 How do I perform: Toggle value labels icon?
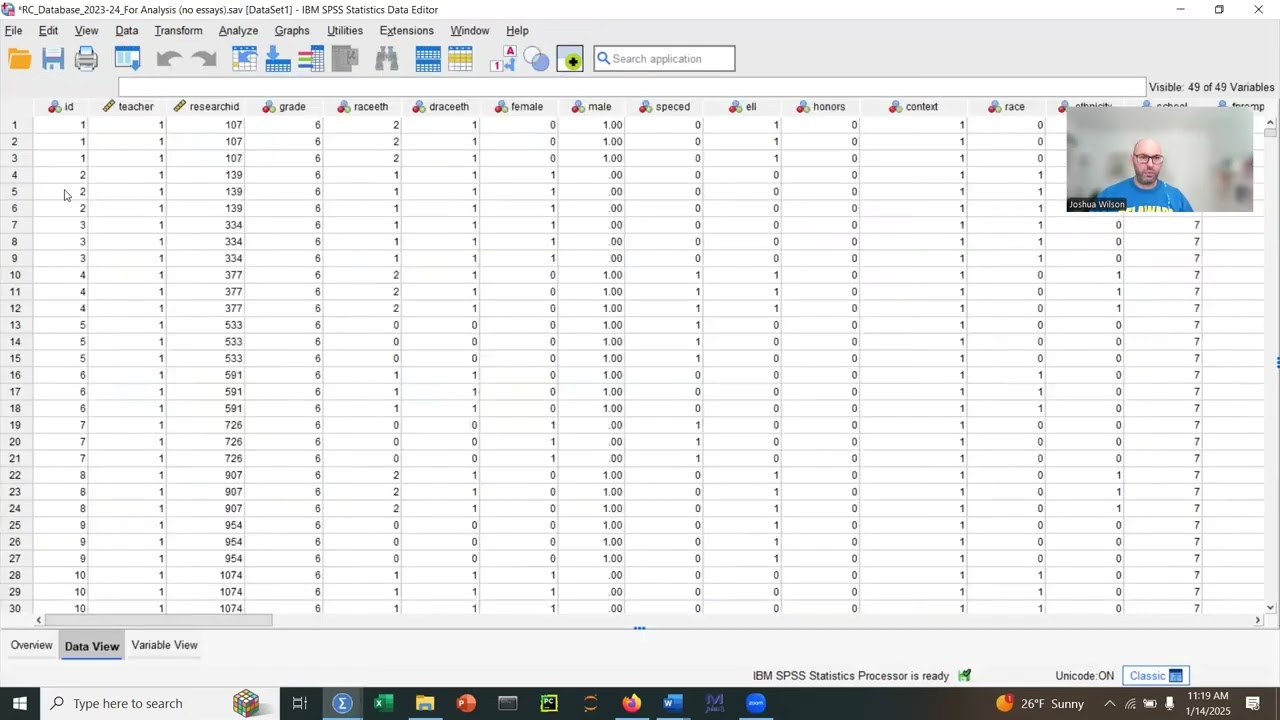pos(503,59)
